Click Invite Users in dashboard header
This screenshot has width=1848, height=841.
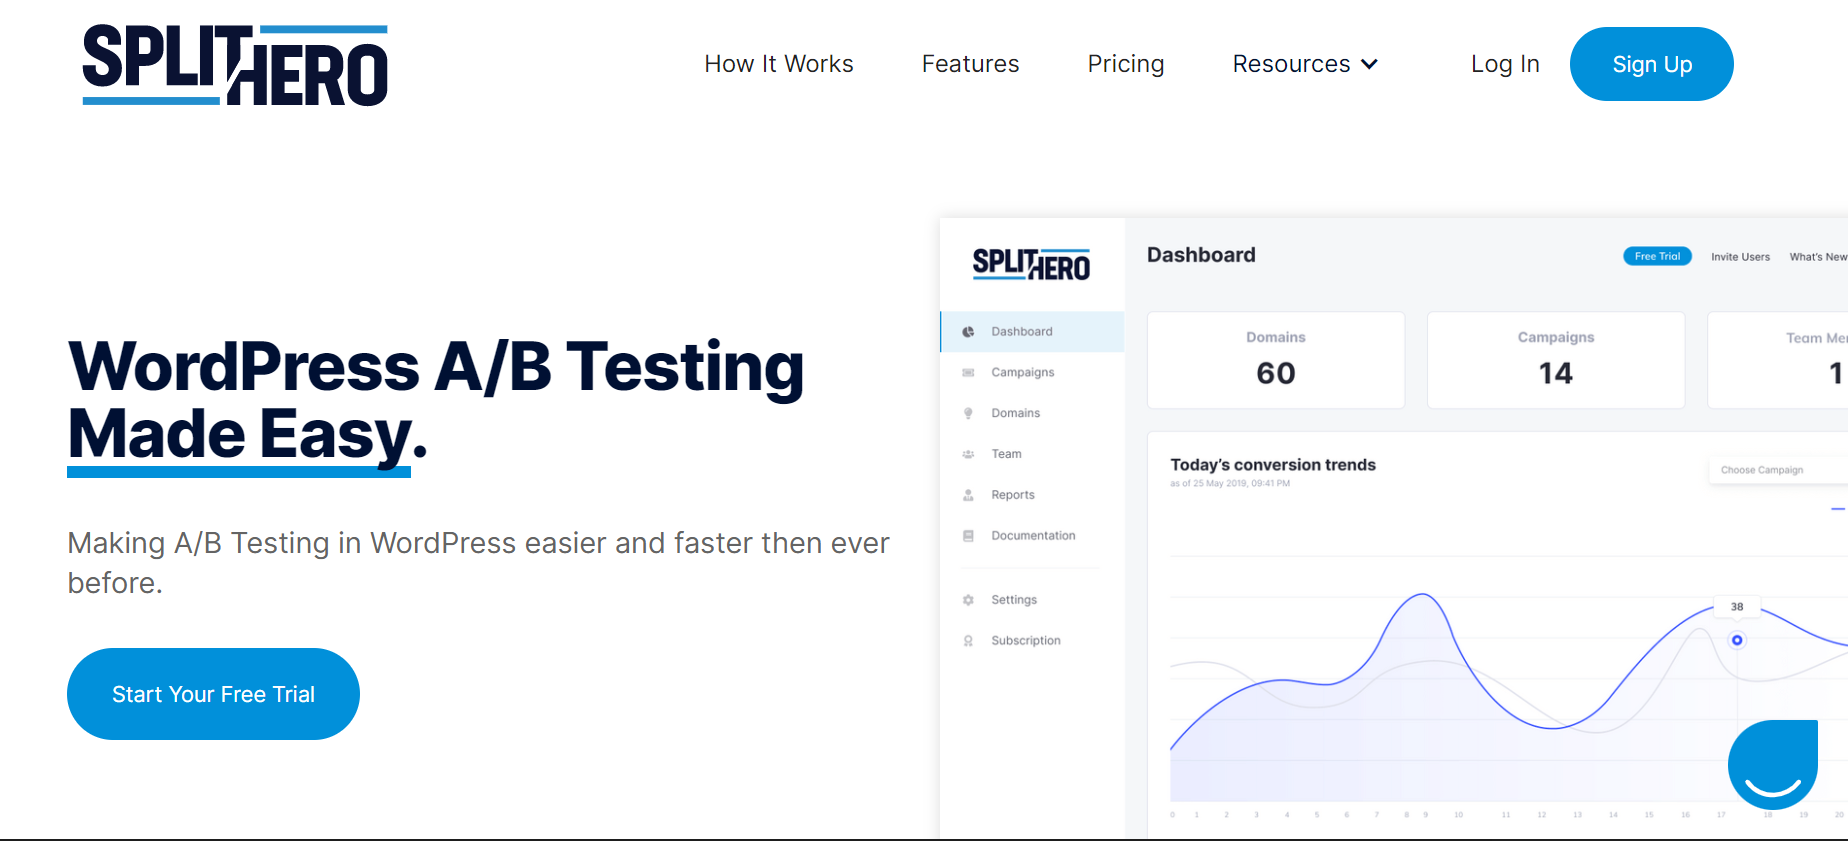tap(1740, 257)
